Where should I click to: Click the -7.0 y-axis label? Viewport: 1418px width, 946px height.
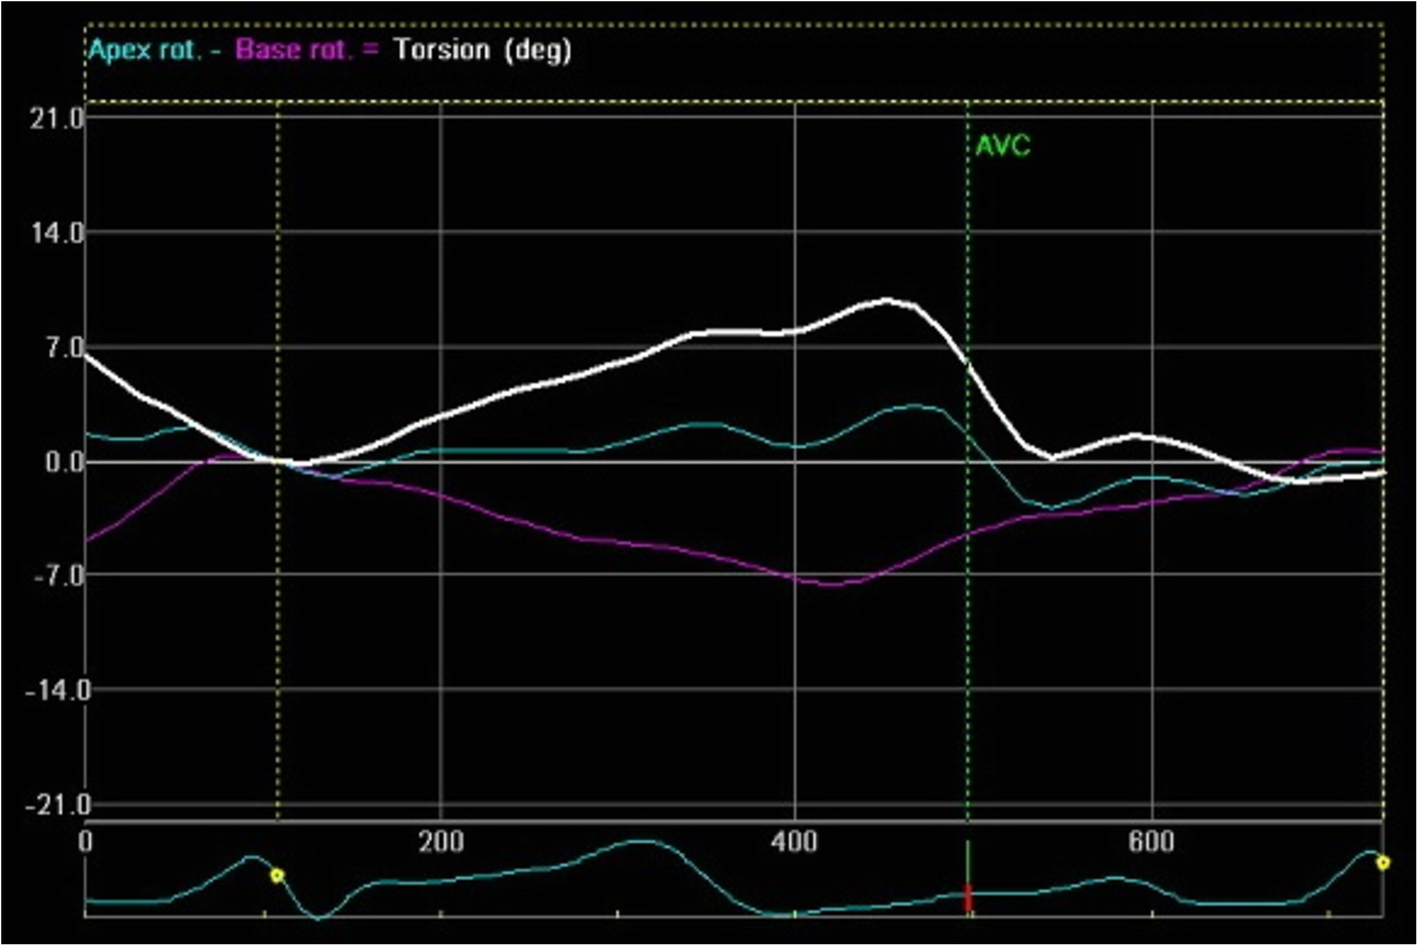point(58,576)
